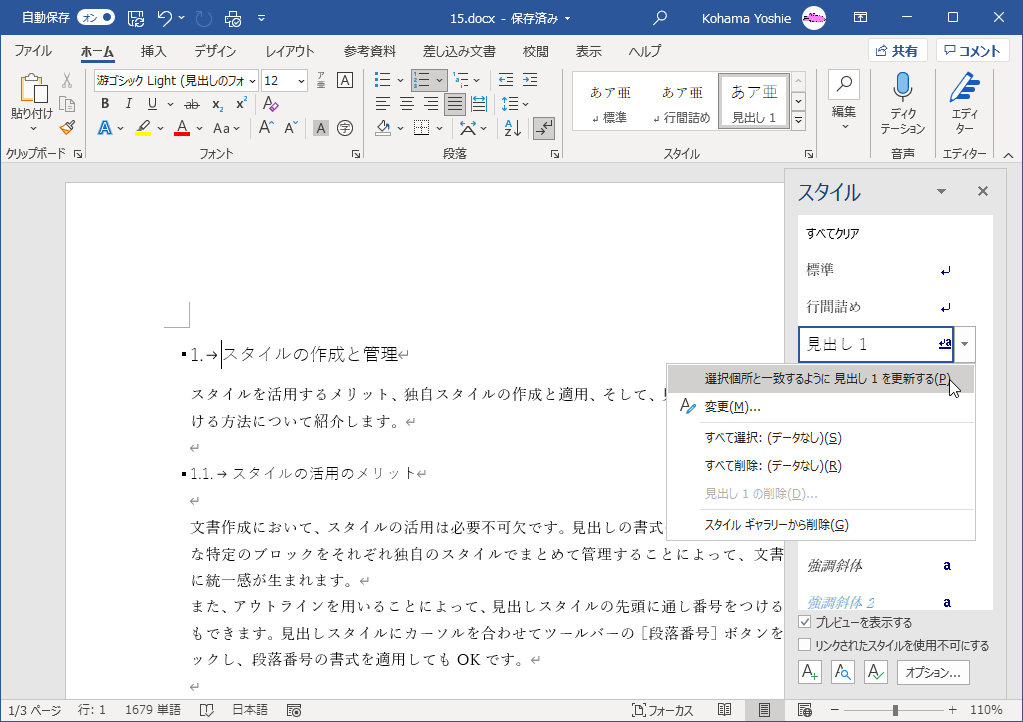Expand the style gallery more button

799,120
